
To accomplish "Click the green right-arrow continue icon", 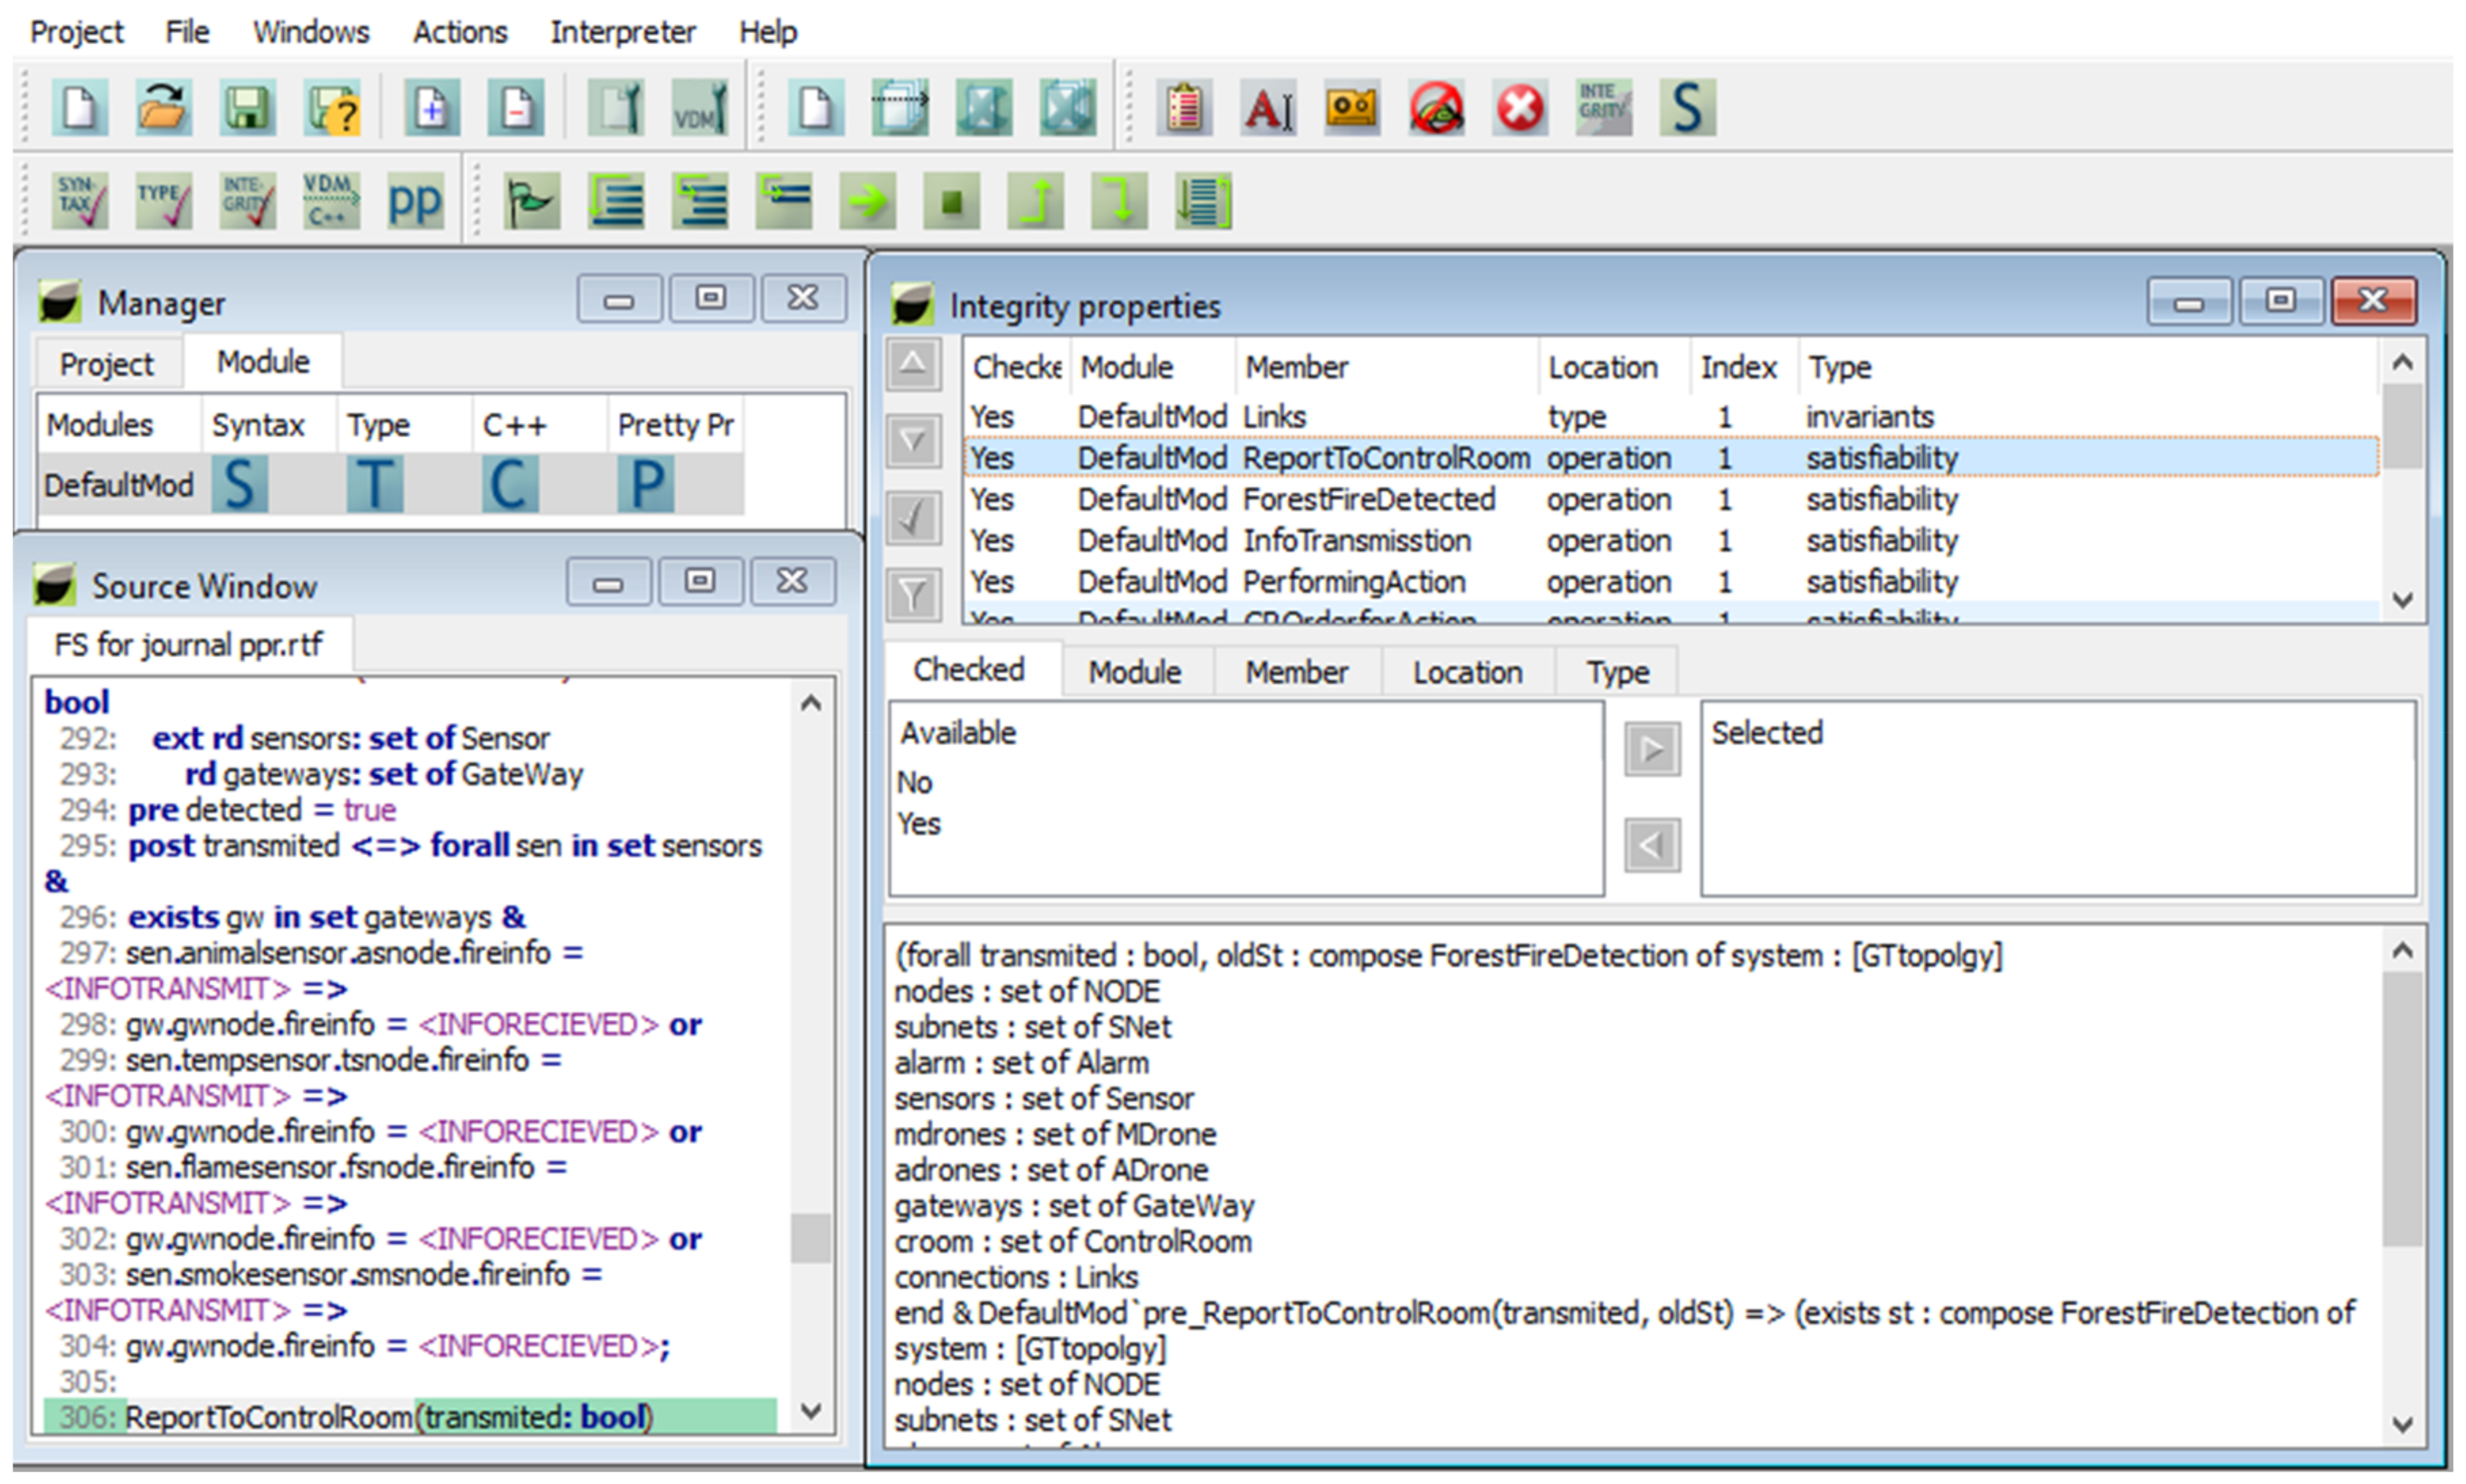I will coord(867,202).
